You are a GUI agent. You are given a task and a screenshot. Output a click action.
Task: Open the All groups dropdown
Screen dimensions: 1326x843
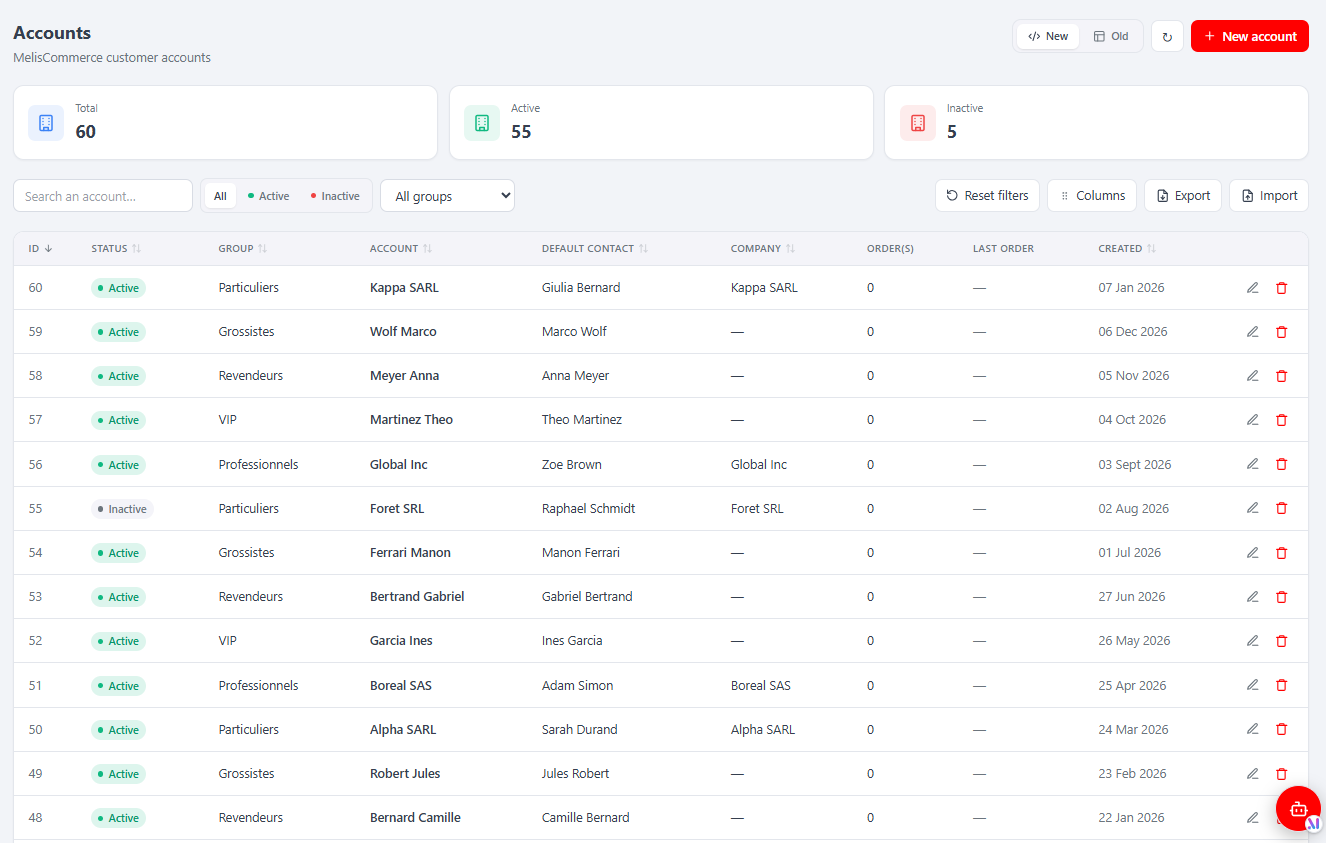point(447,196)
